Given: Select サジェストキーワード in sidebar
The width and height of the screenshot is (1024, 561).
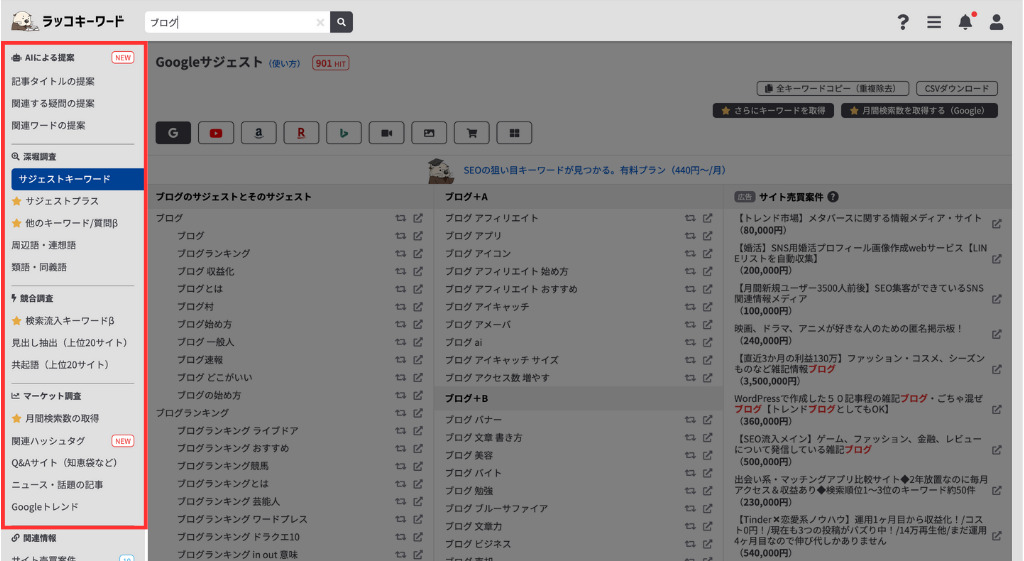Looking at the screenshot, I should pos(77,179).
